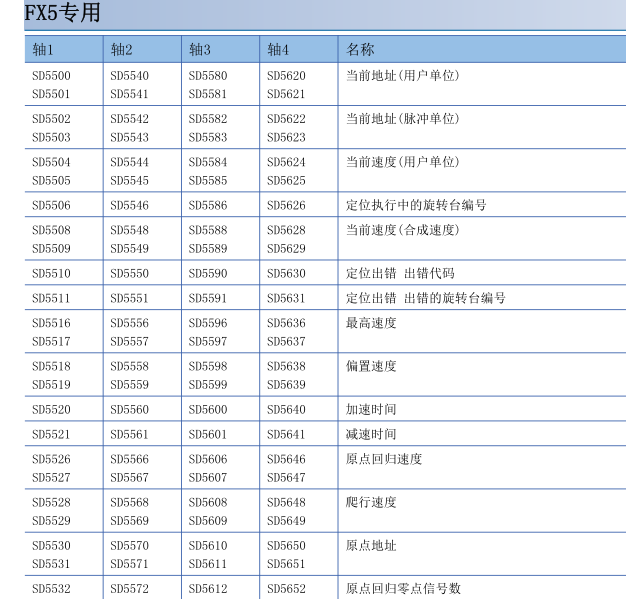Click the 爬行速度 name cell
This screenshot has height=599, width=626.
tap(371, 503)
